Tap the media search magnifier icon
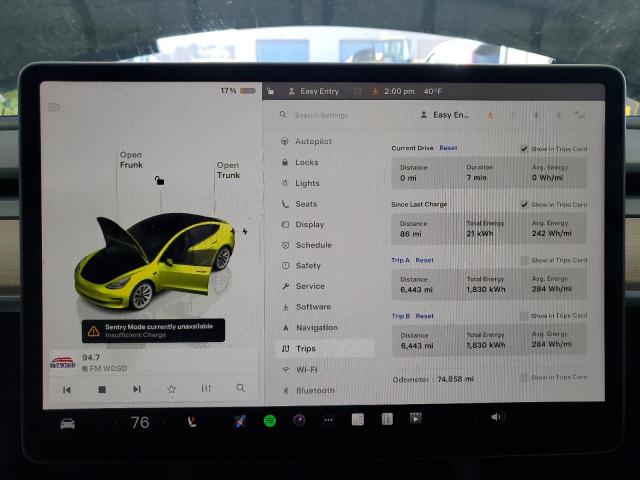The width and height of the screenshot is (640, 480). tap(241, 388)
